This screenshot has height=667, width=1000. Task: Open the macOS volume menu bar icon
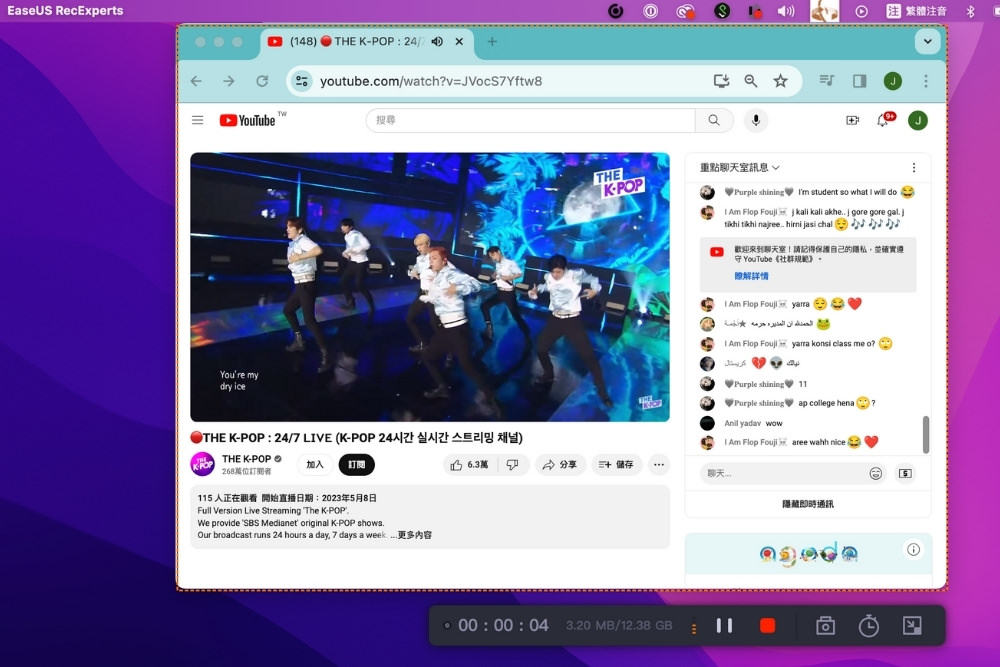tap(786, 11)
